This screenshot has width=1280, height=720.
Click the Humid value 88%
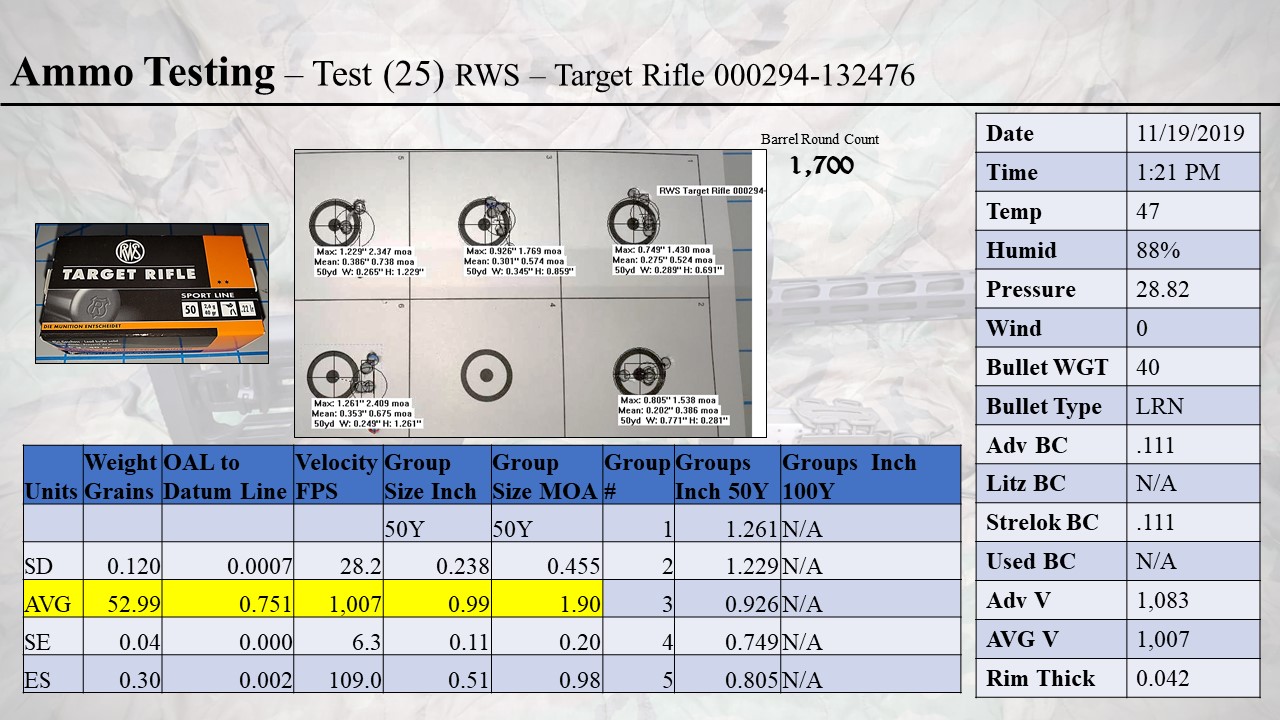[1158, 250]
